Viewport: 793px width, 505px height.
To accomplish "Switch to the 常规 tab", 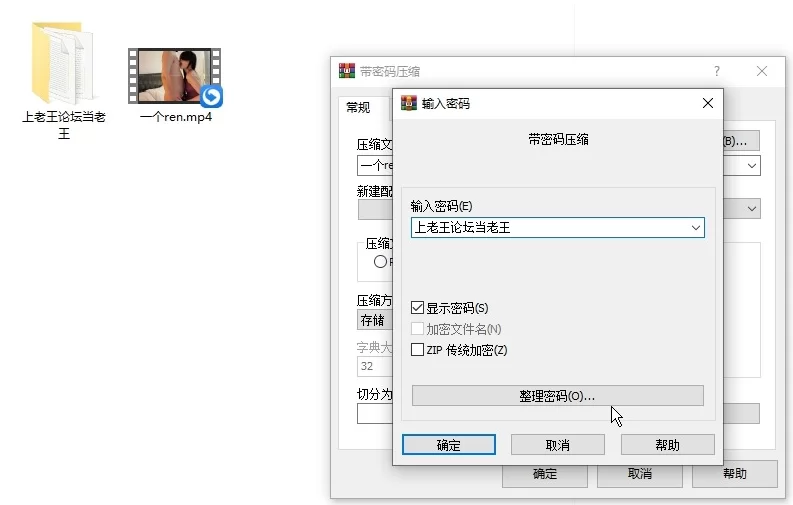I will click(x=357, y=108).
